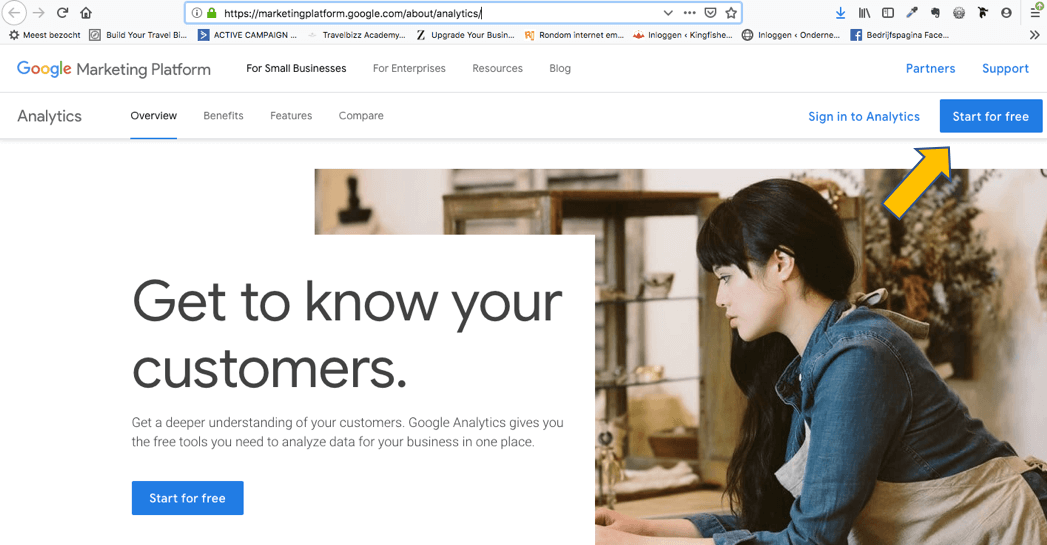Open the Evernote elephant extension
This screenshot has height=545, width=1047.
(x=935, y=13)
